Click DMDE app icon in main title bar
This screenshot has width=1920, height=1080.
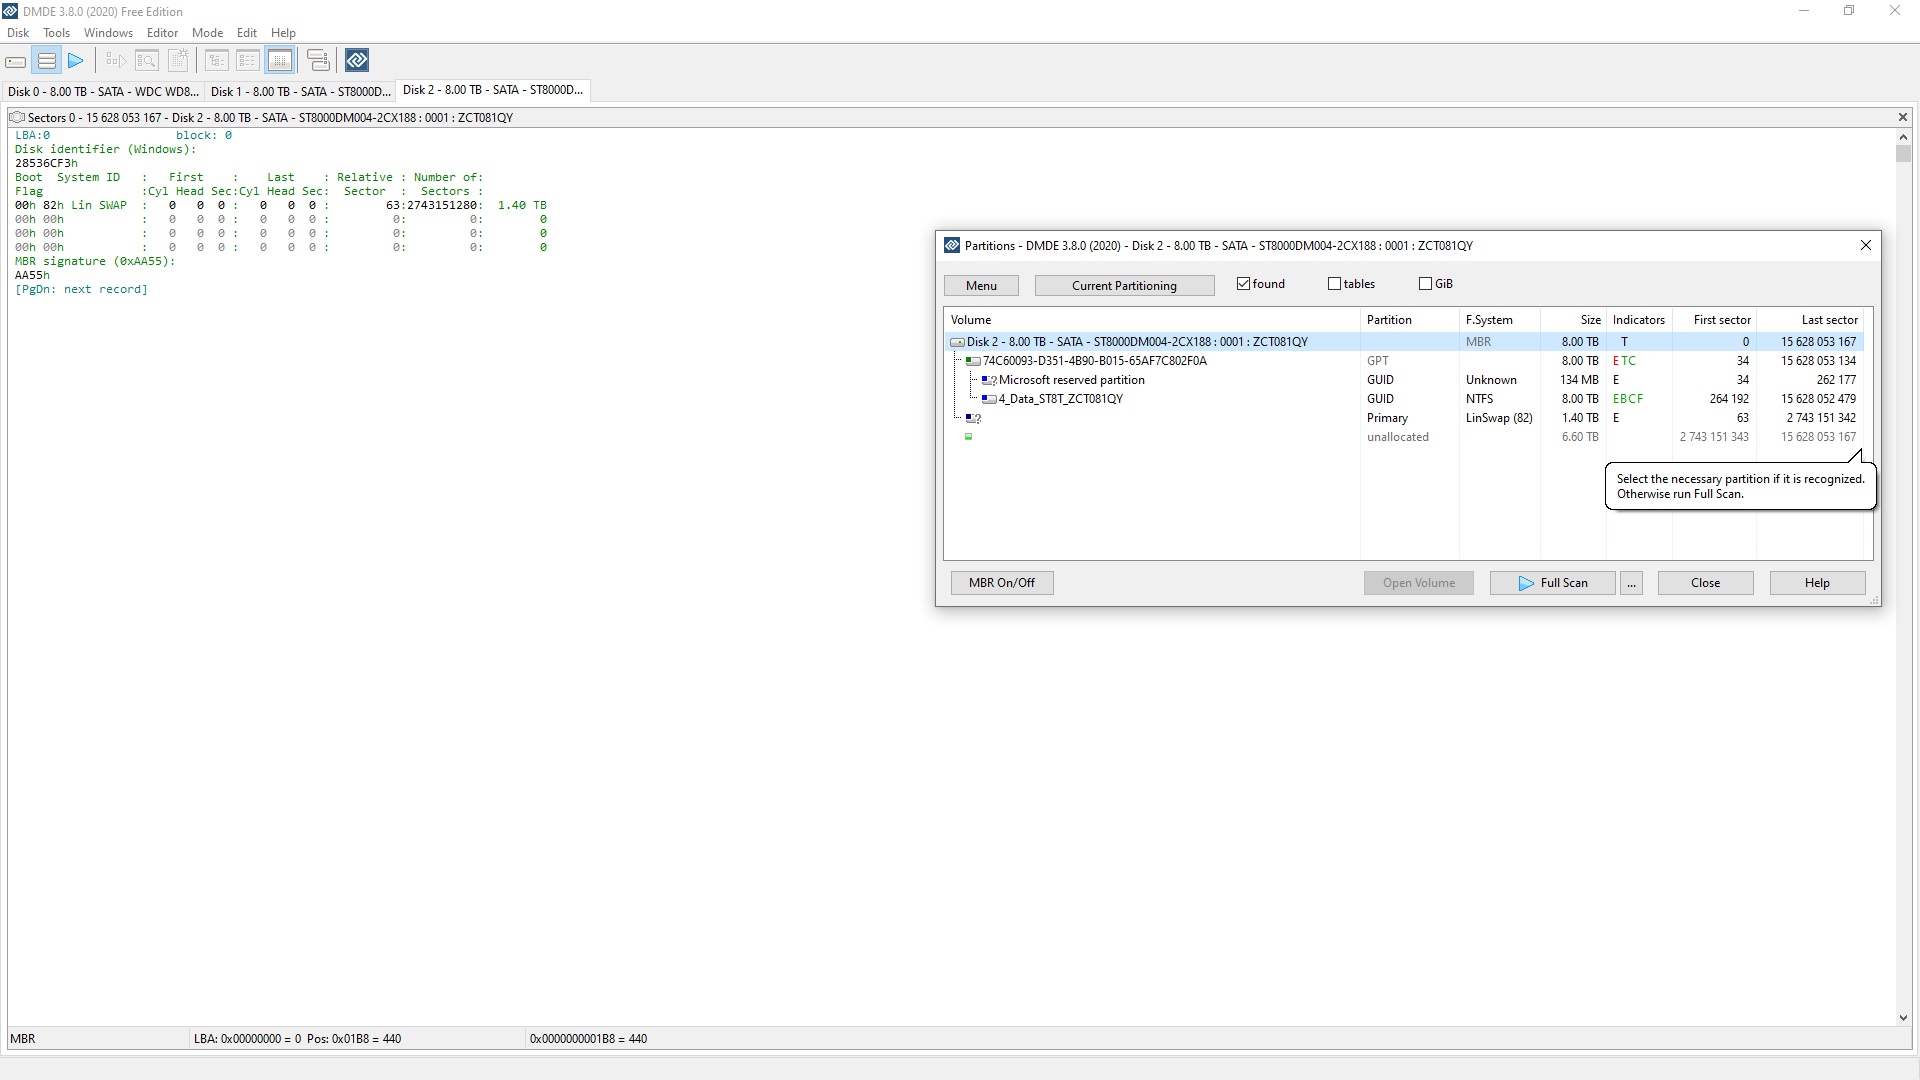(10, 11)
